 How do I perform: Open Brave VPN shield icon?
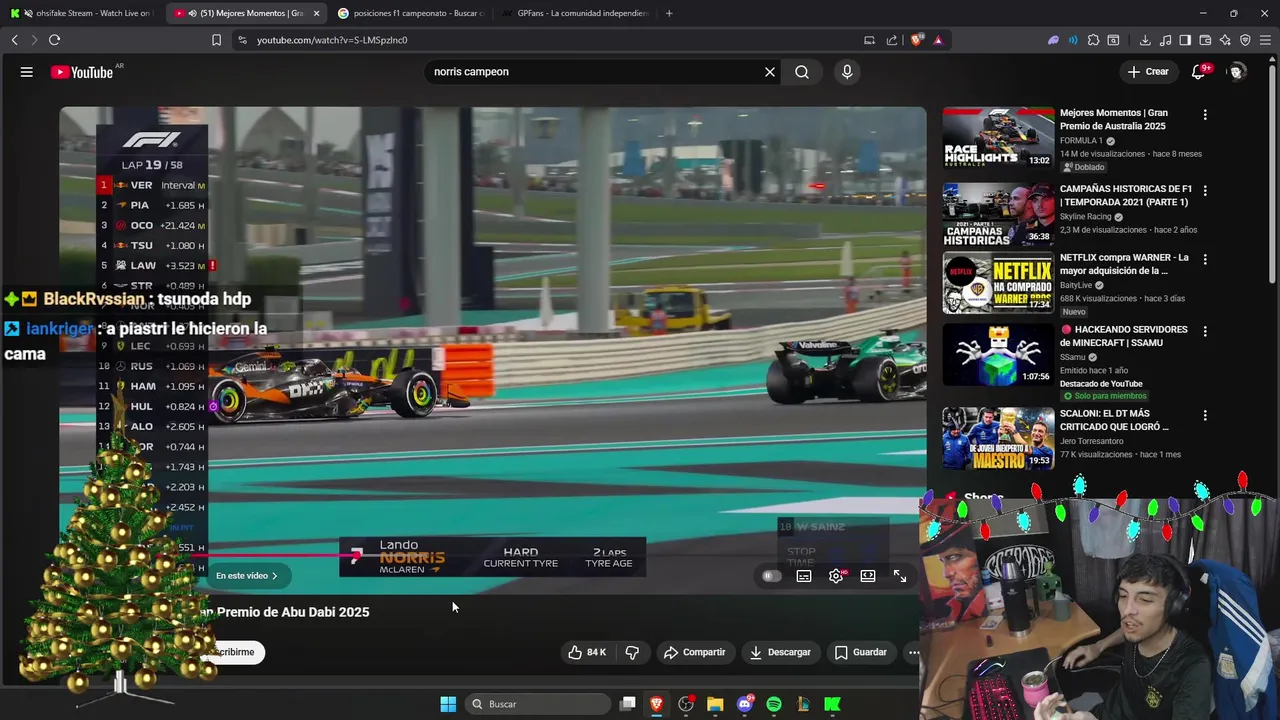pos(1245,40)
